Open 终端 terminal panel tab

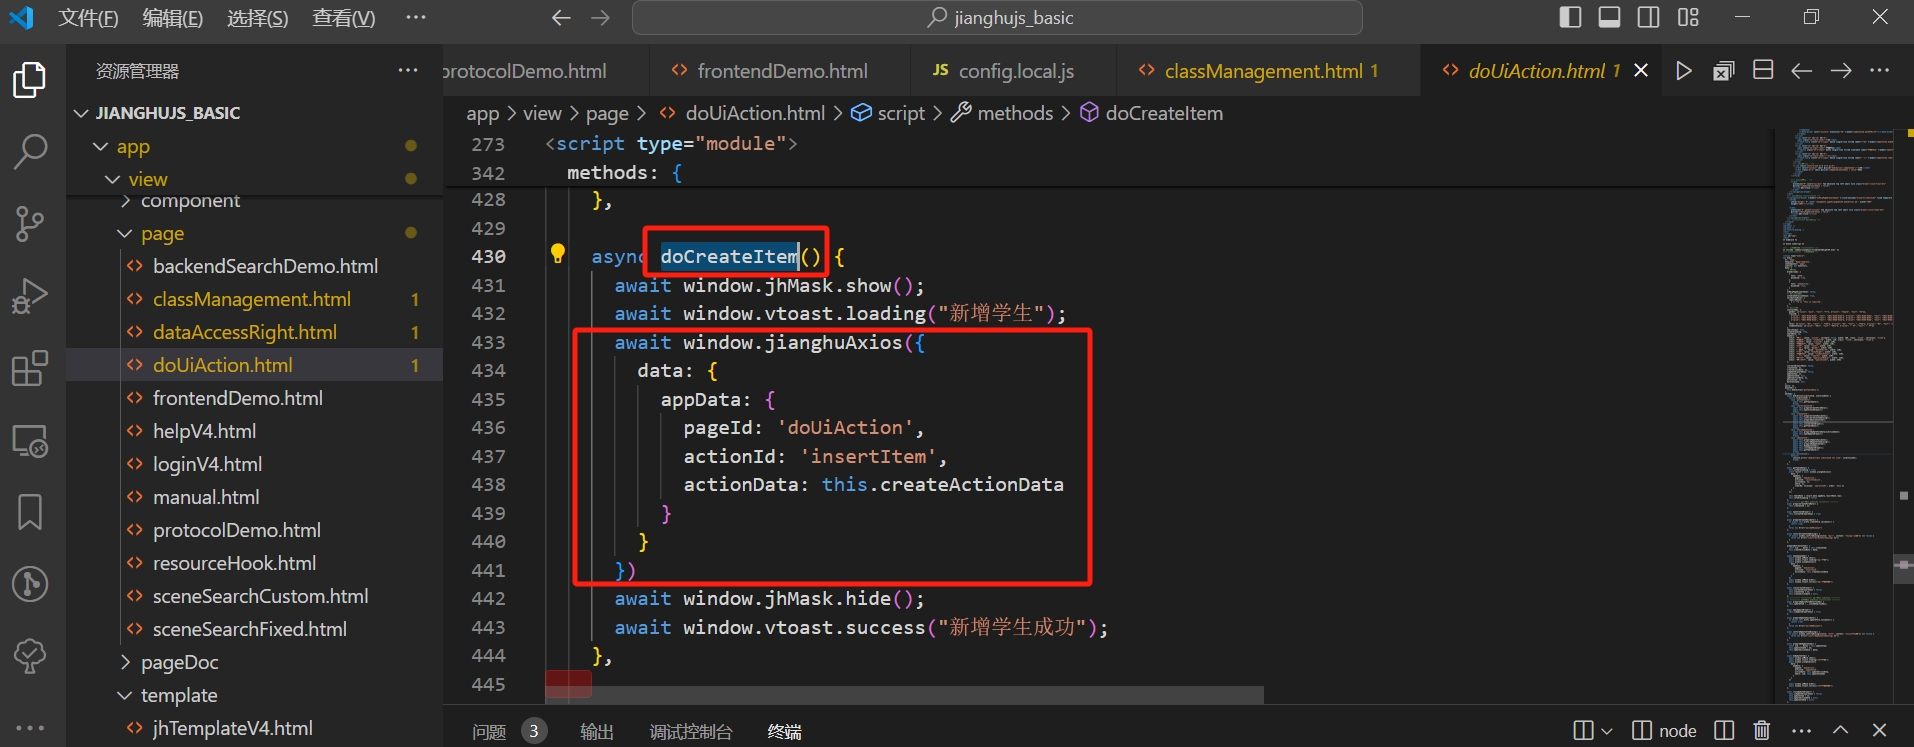coord(785,732)
